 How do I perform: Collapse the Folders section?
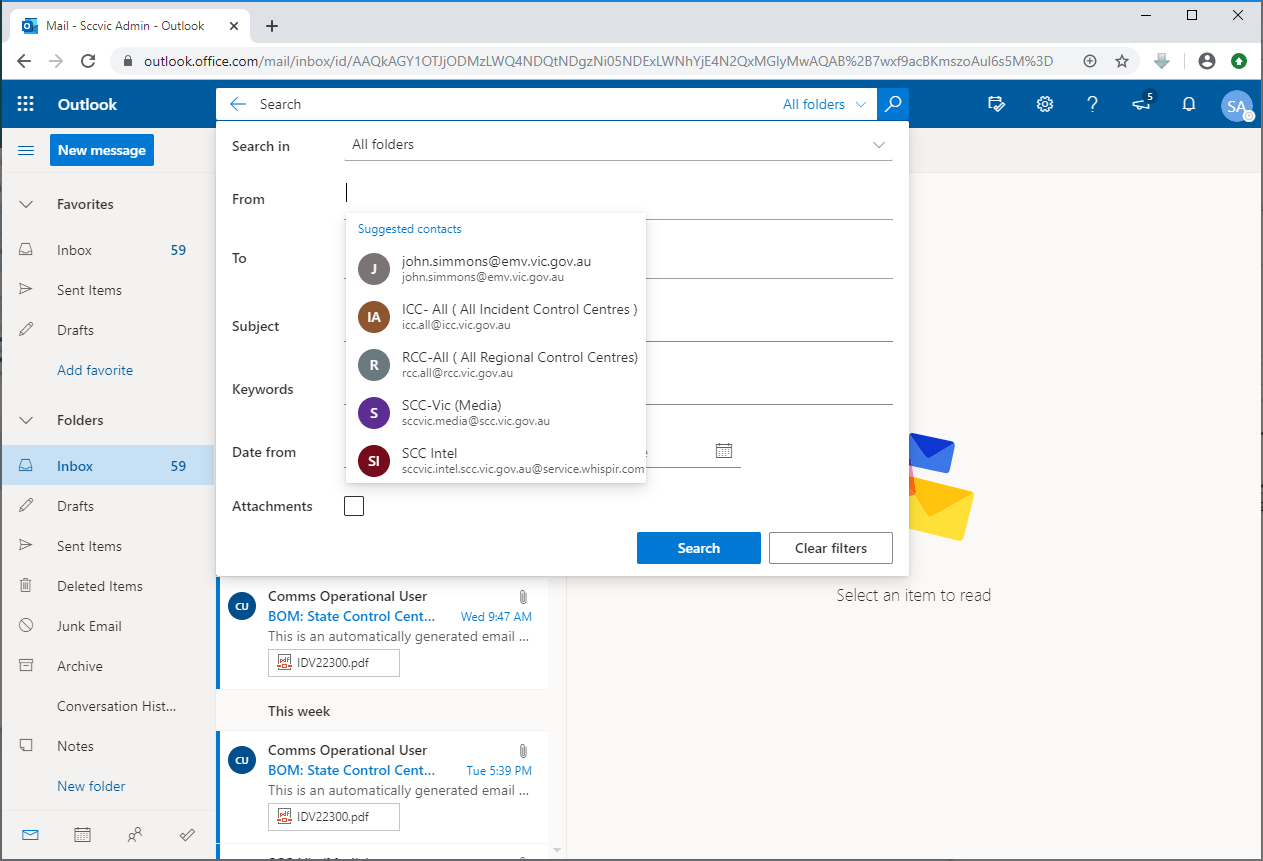[27, 420]
